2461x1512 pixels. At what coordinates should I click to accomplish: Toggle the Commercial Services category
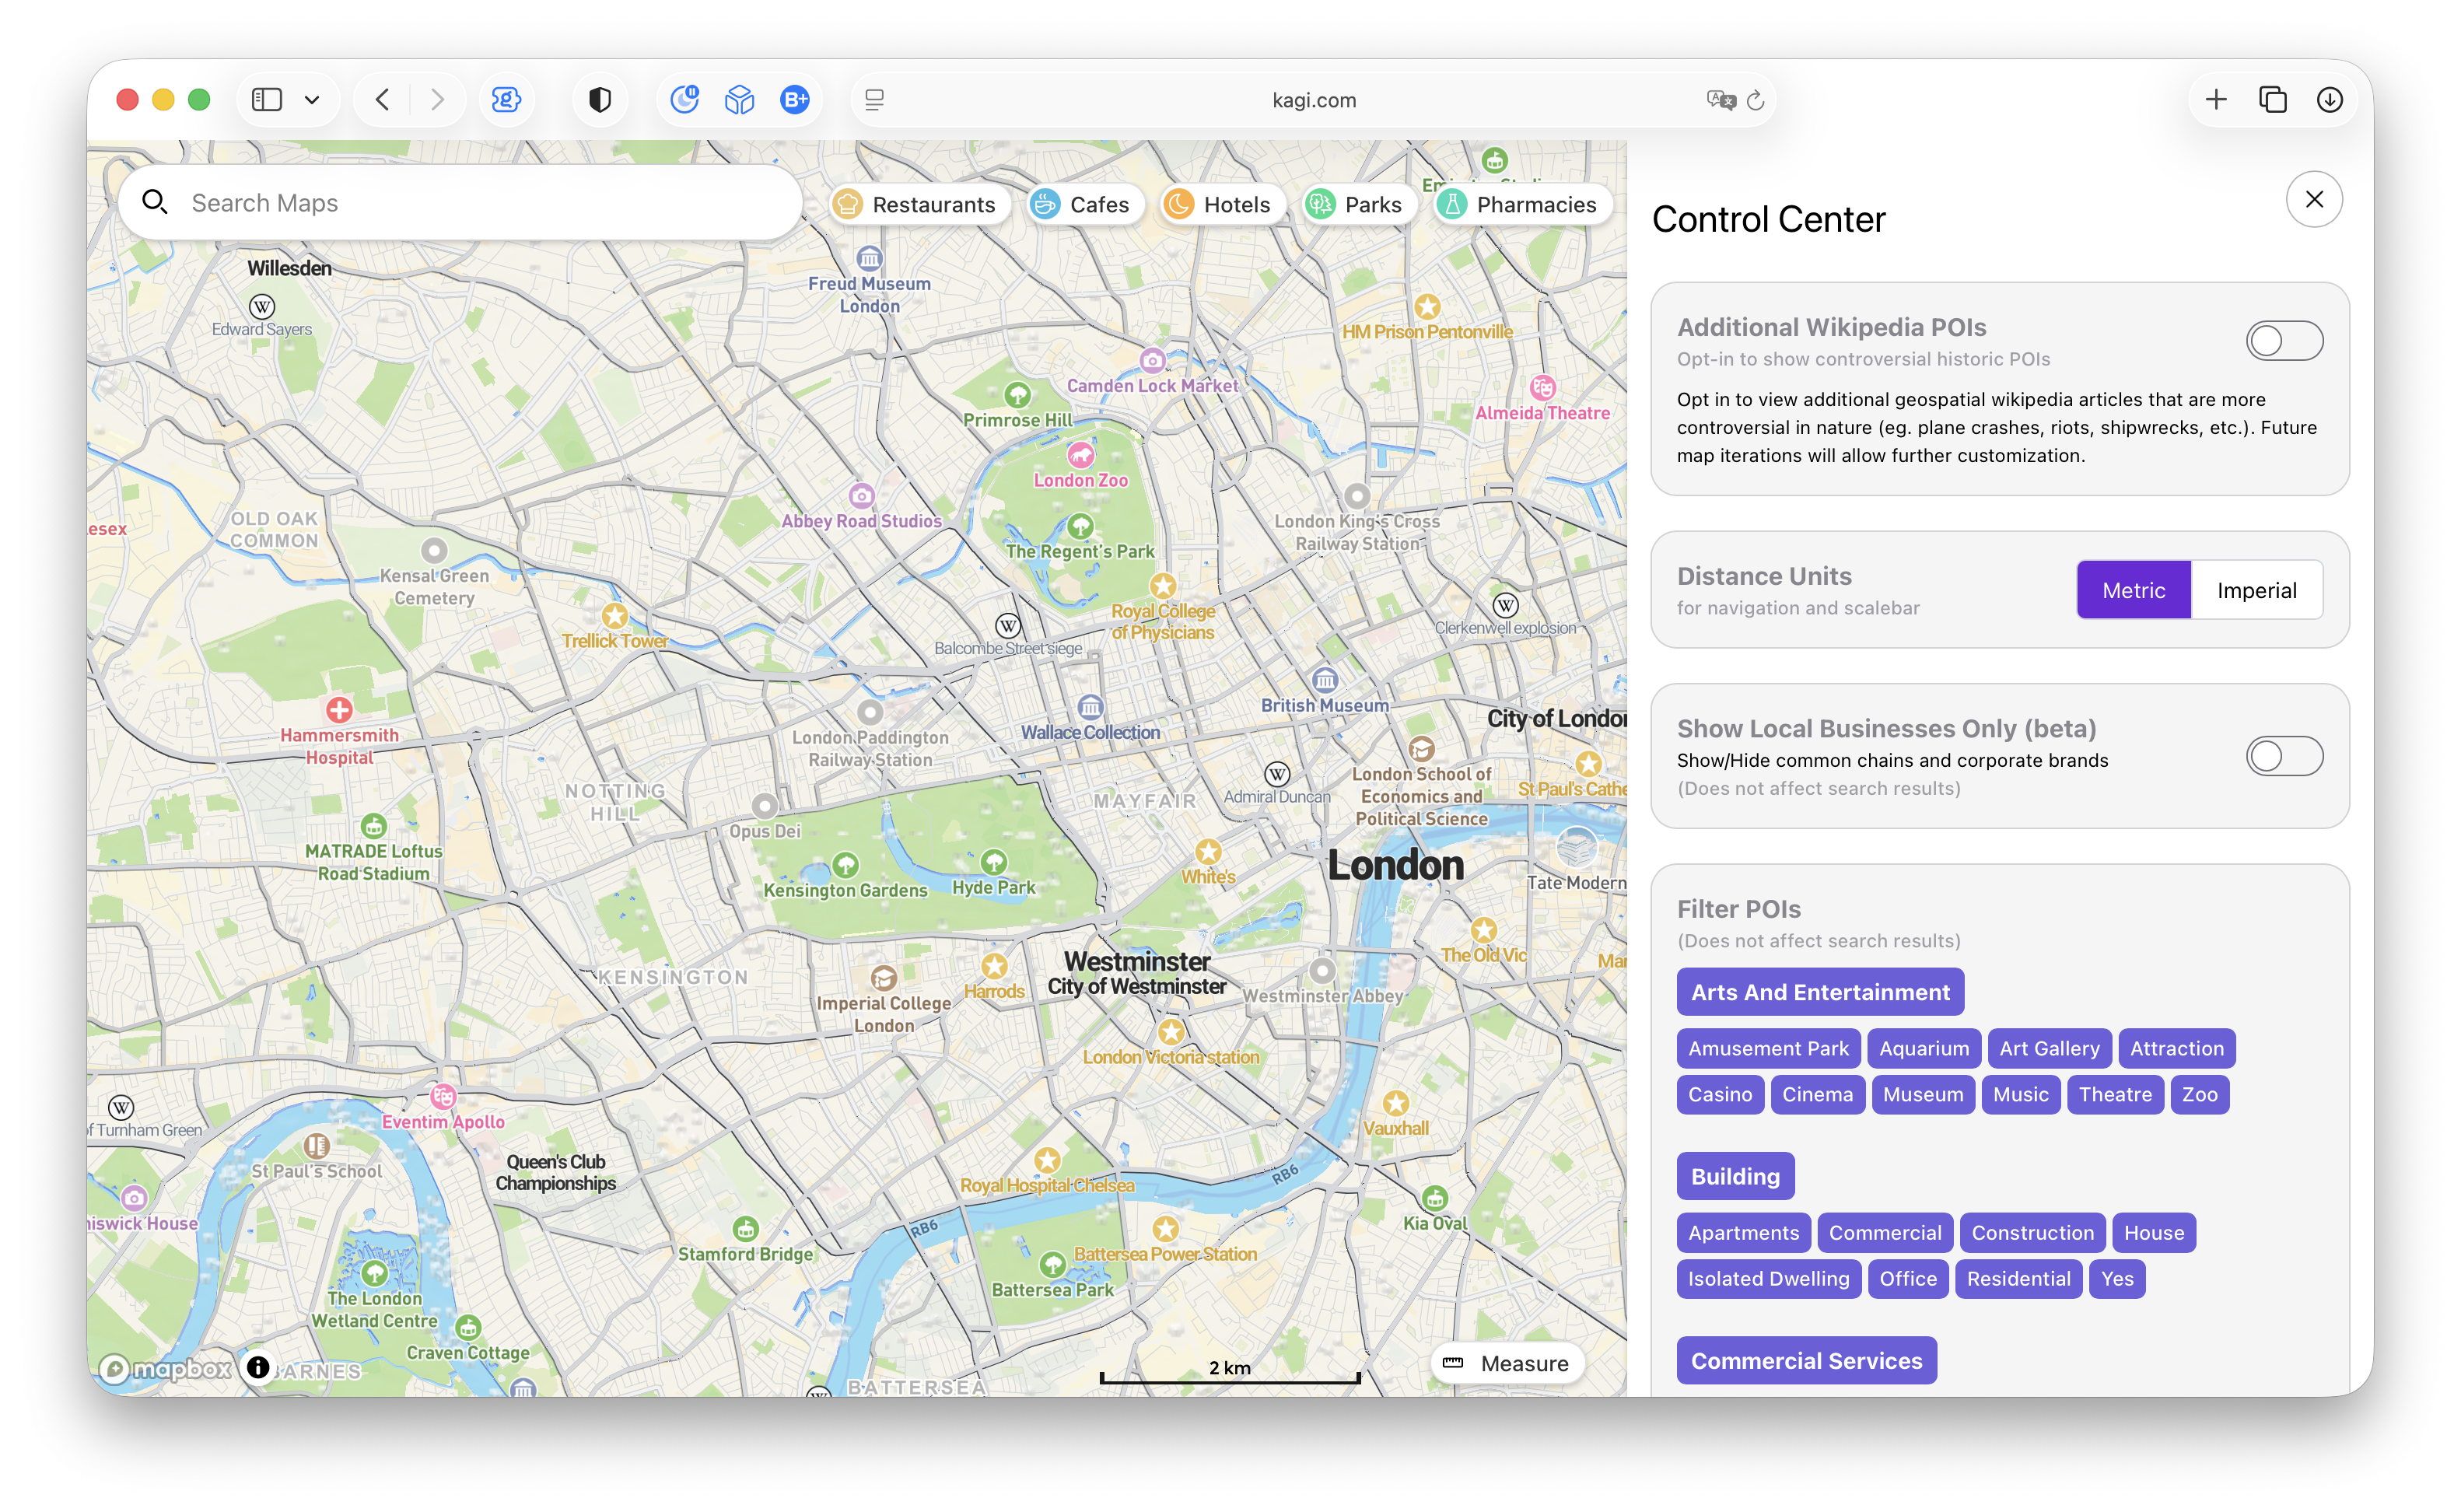point(1806,1360)
